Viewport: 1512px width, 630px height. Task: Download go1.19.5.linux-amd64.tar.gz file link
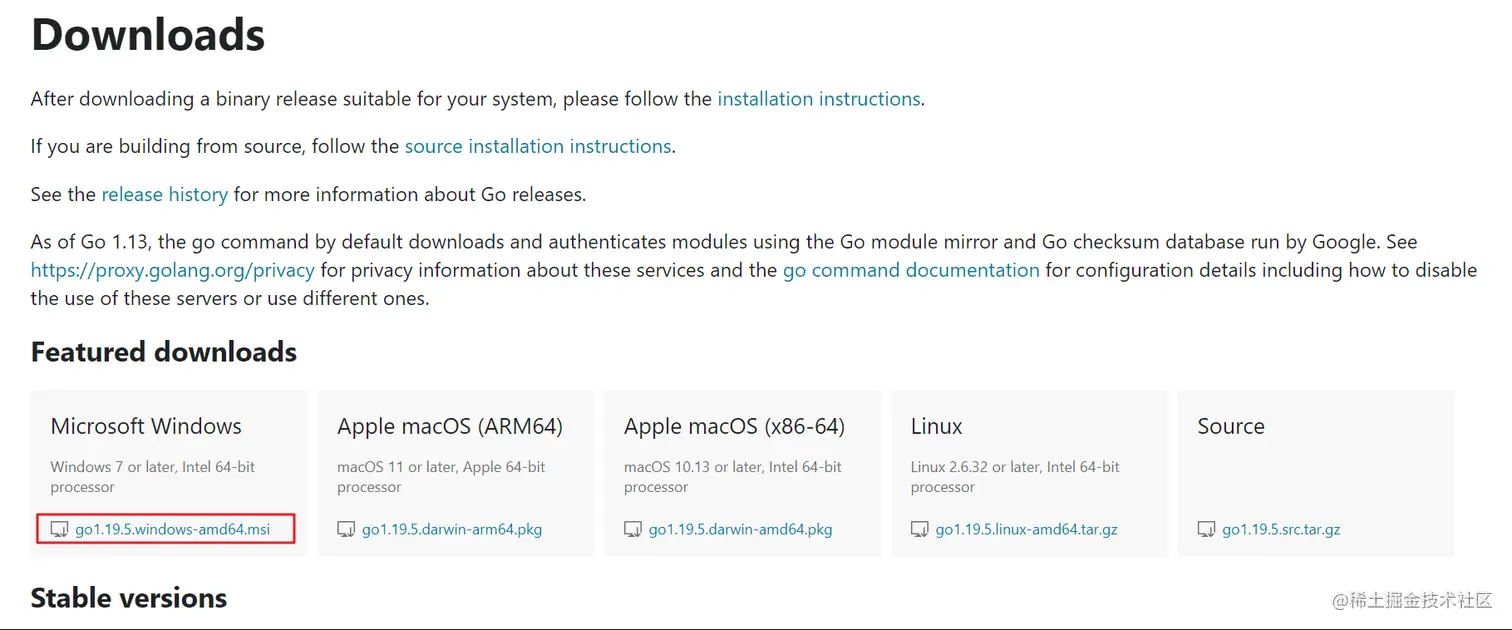pos(1027,529)
